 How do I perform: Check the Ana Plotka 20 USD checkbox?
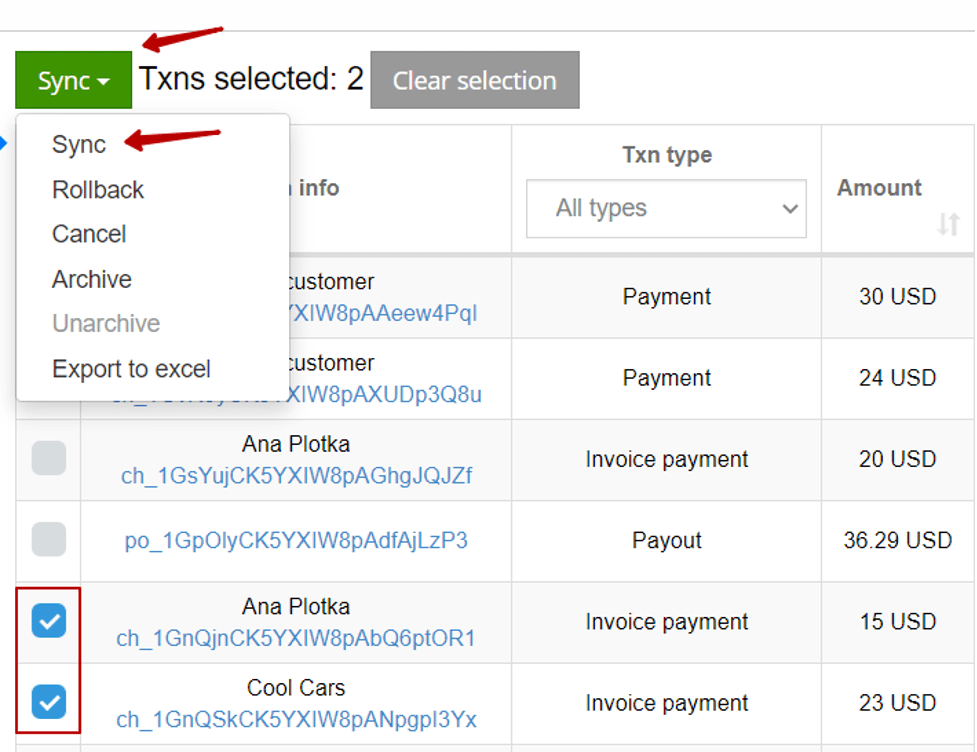[x=49, y=458]
